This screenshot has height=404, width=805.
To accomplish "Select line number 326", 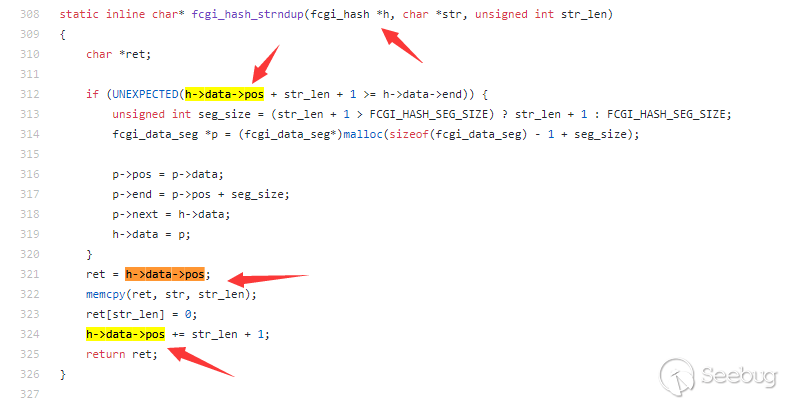I will 30,374.
